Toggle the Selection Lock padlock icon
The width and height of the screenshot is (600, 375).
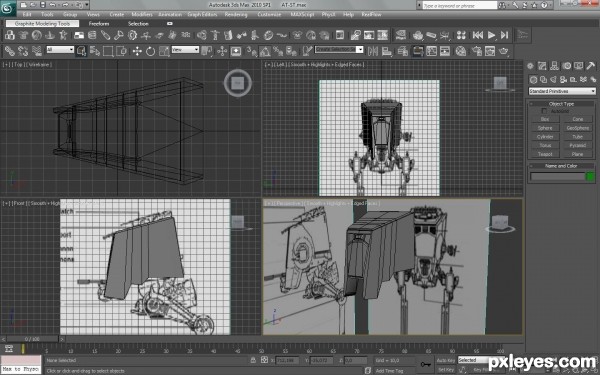[x=253, y=360]
